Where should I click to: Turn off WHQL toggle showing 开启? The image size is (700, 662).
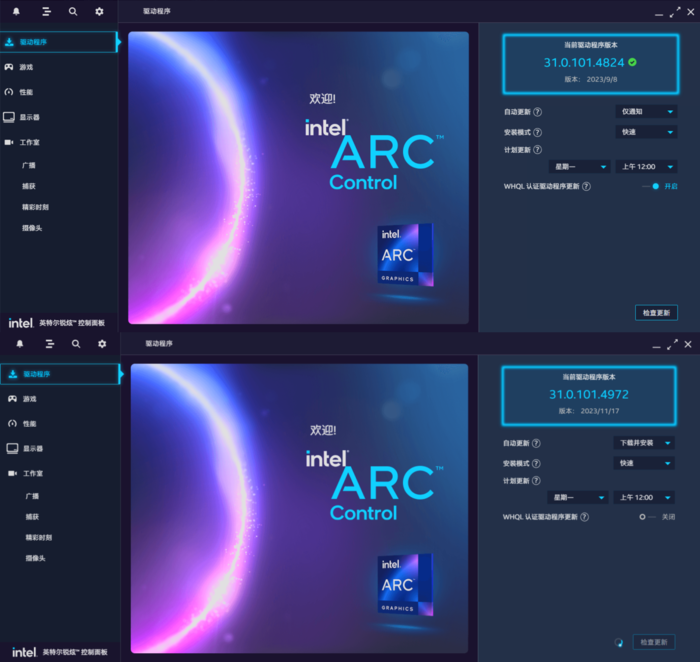(x=651, y=186)
